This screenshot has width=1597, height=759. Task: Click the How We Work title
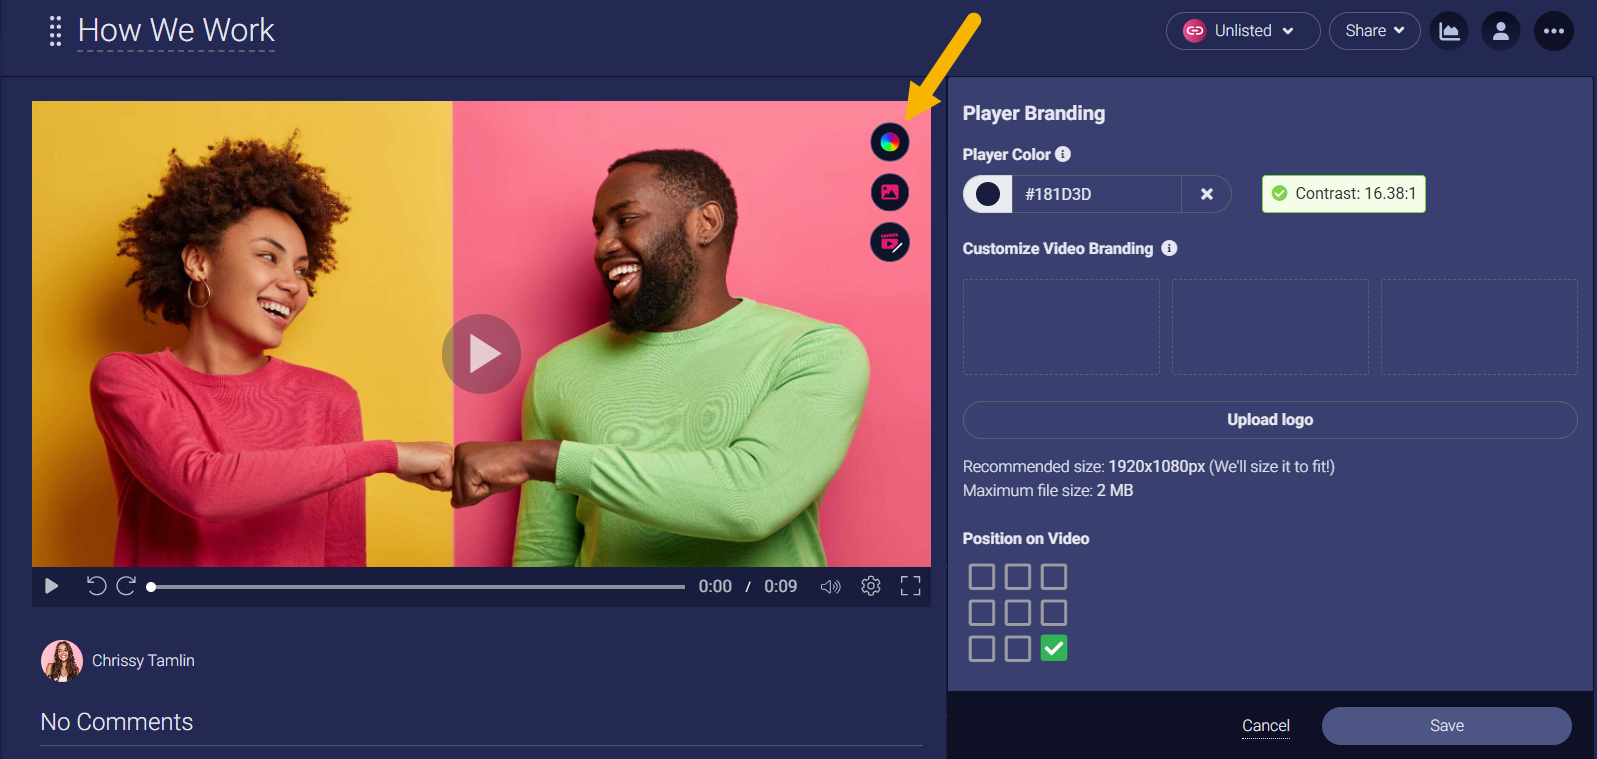click(176, 31)
